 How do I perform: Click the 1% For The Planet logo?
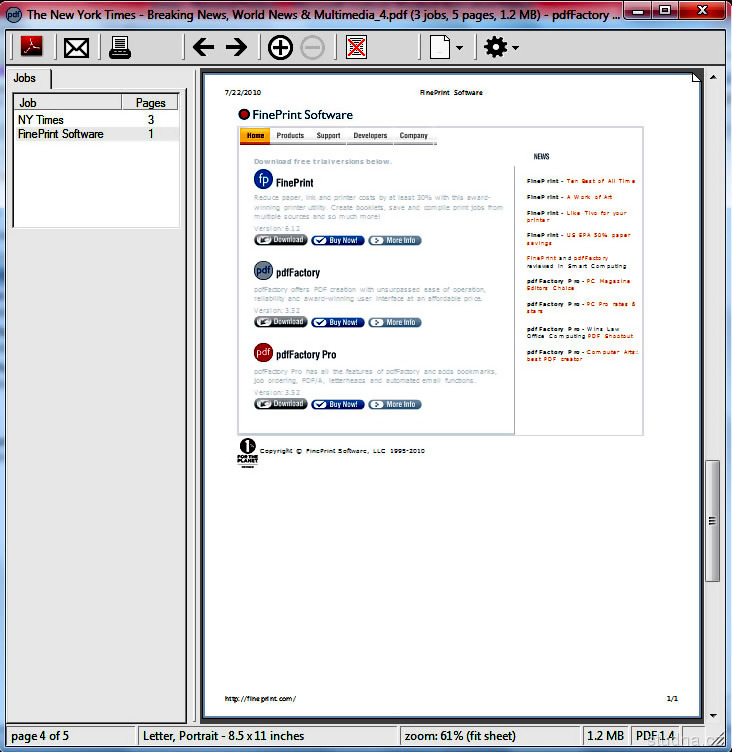click(x=248, y=452)
